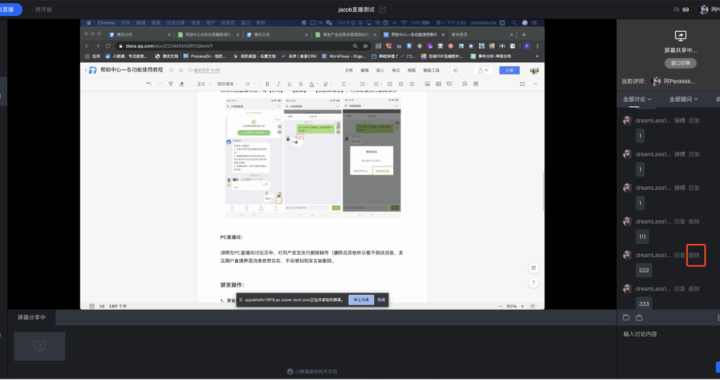
Task: Click the add collaborator icon
Action: 483,70
